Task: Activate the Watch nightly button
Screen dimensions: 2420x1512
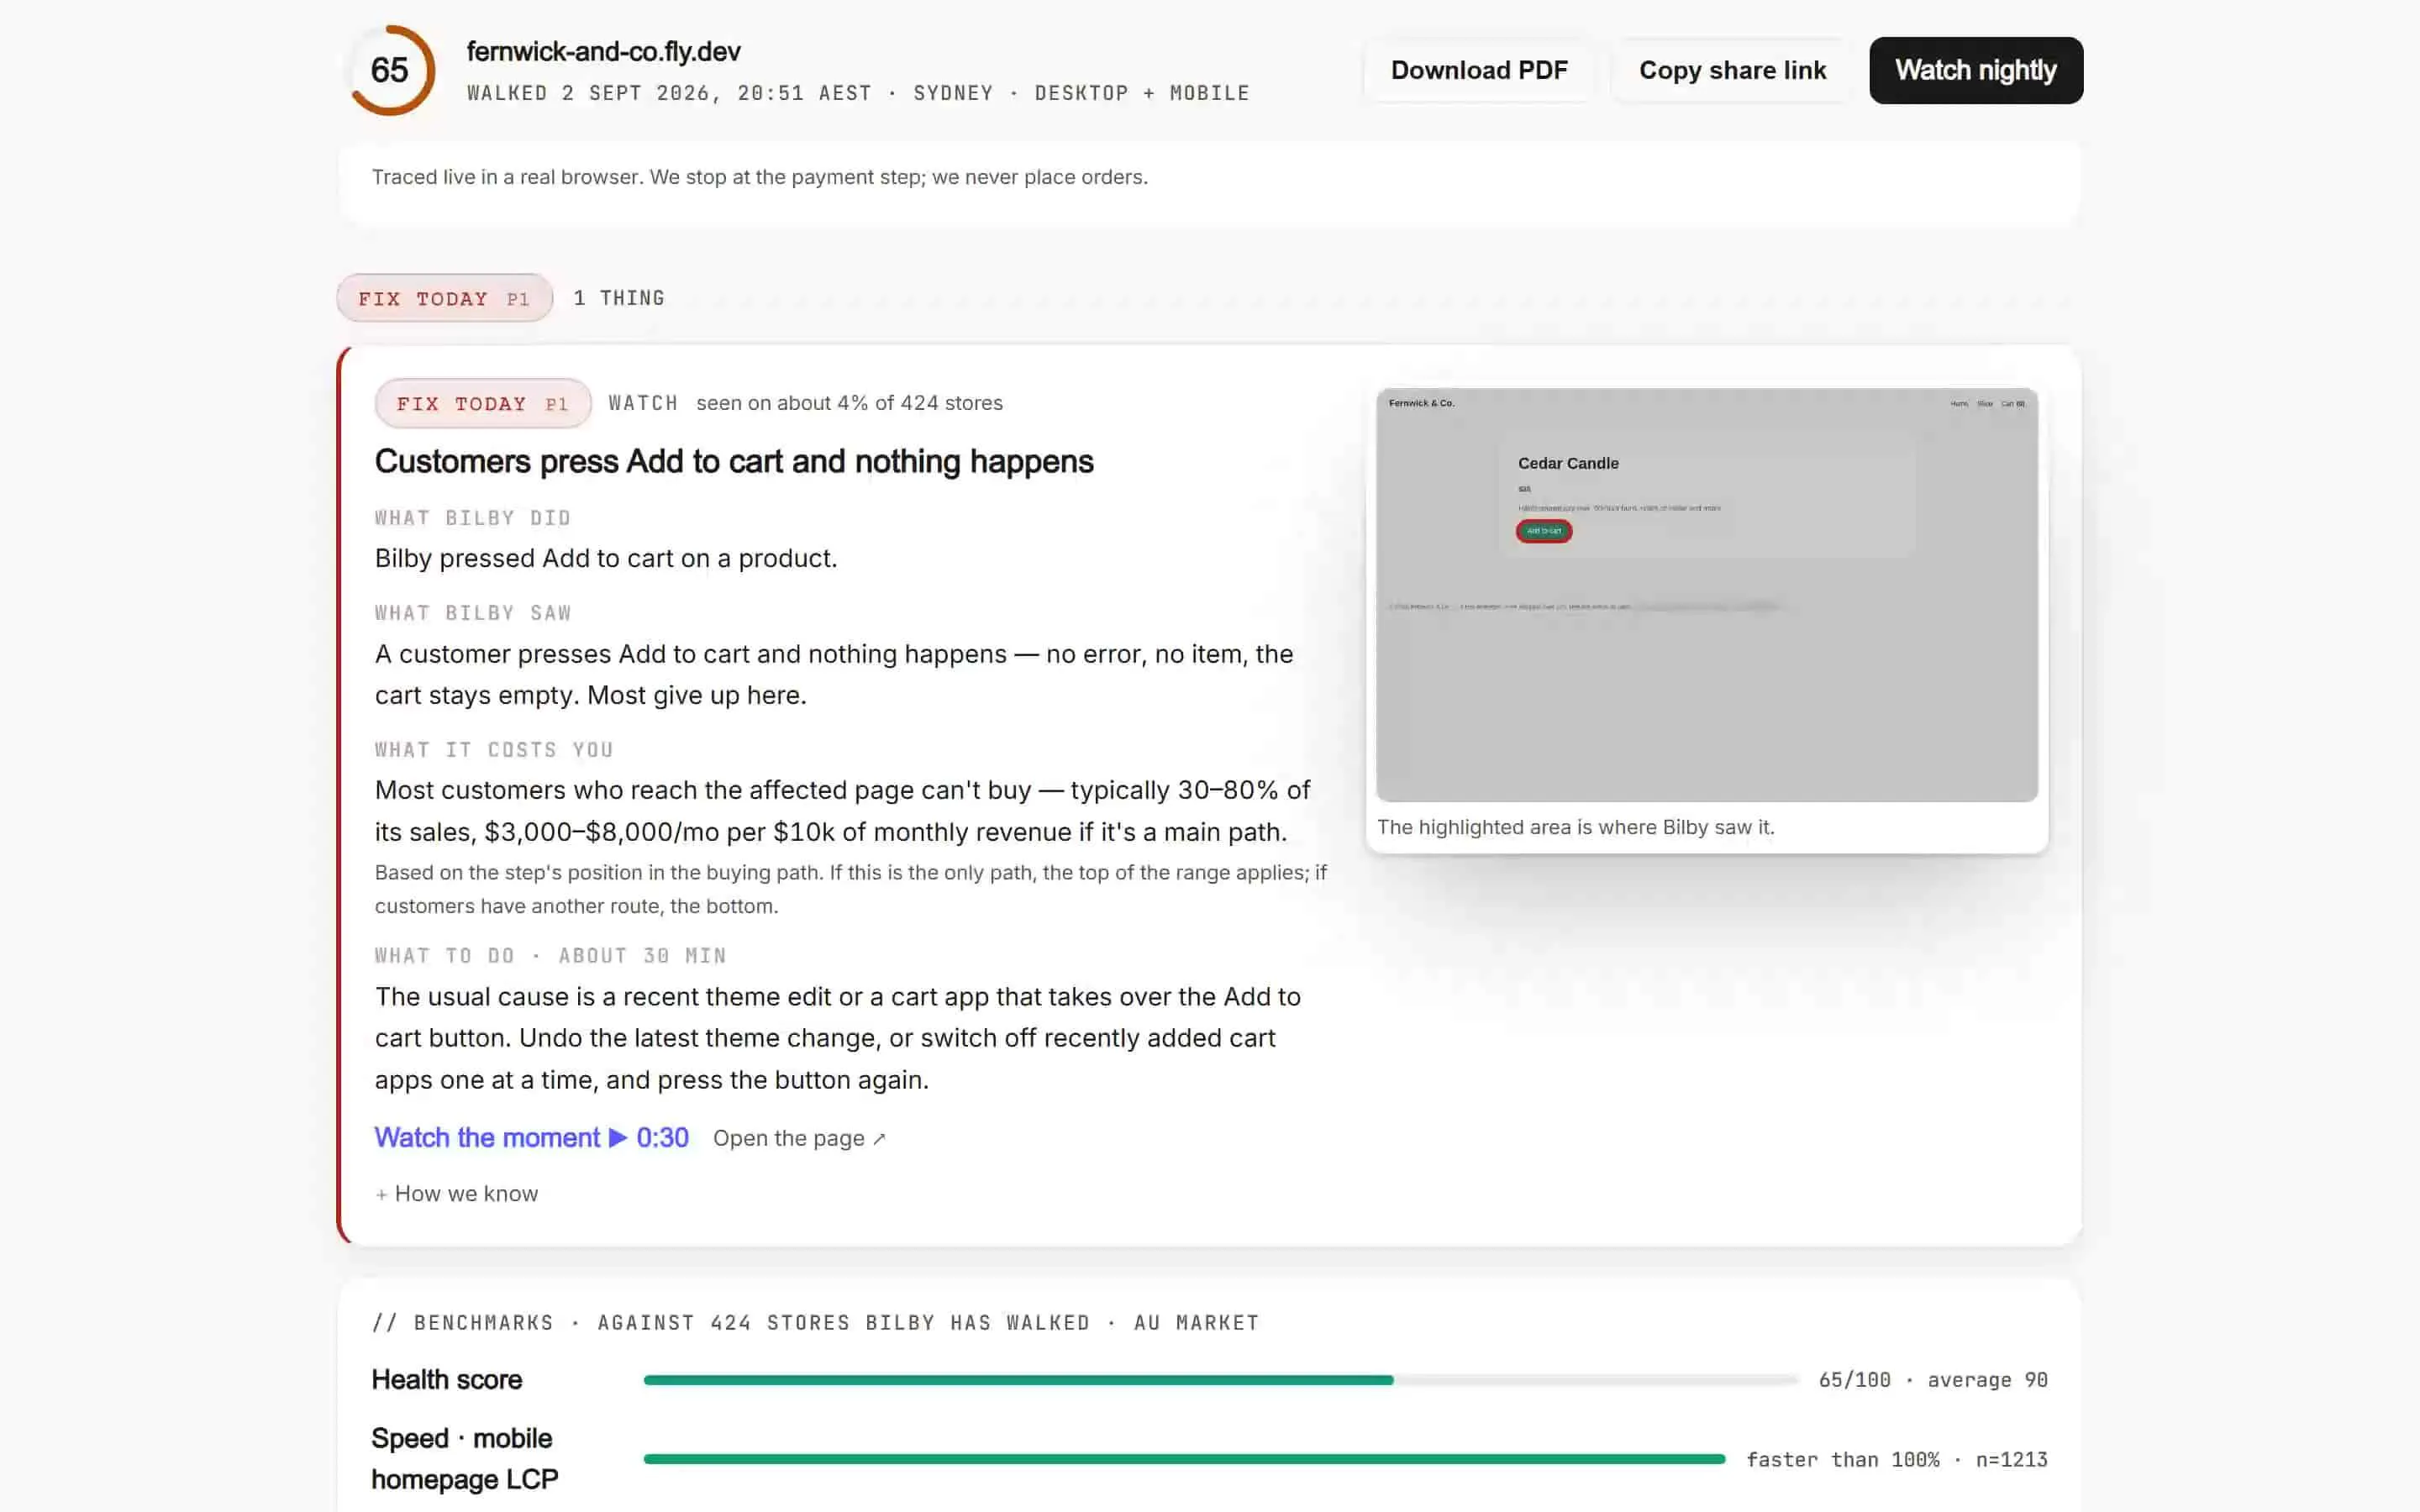Action: (1976, 70)
